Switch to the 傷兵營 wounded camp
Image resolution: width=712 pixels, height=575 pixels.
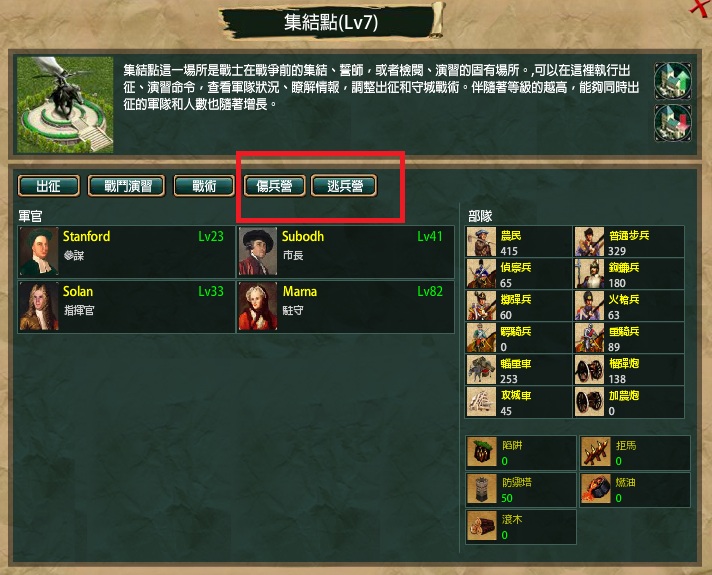(274, 186)
